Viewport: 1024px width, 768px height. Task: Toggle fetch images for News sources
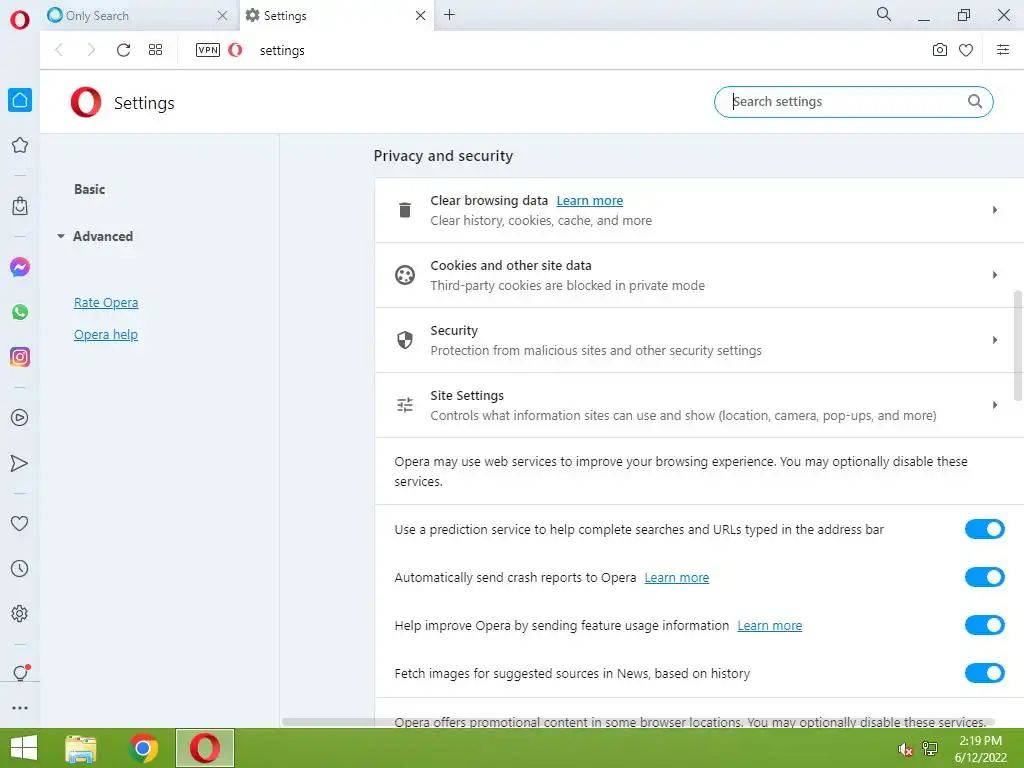[984, 673]
